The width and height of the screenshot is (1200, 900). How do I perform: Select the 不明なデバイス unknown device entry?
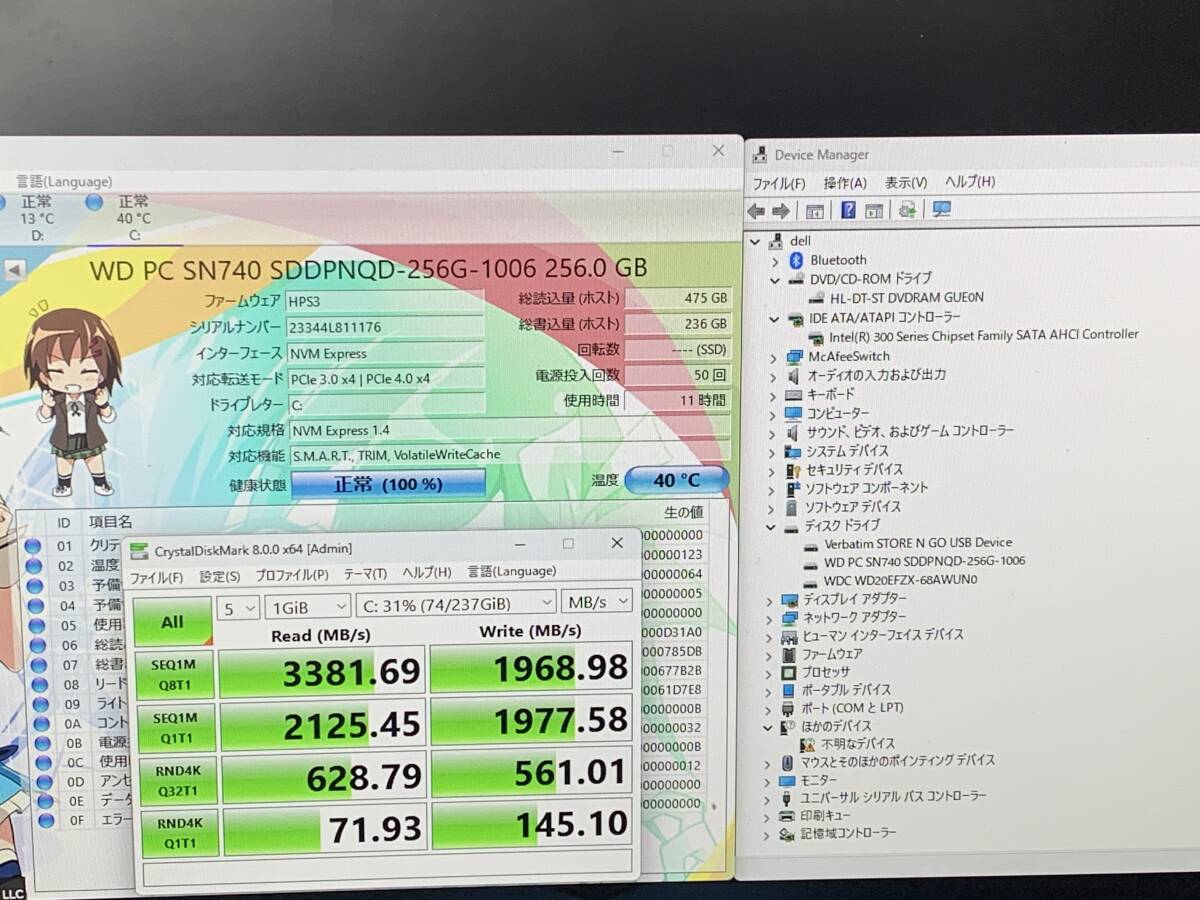pos(858,744)
